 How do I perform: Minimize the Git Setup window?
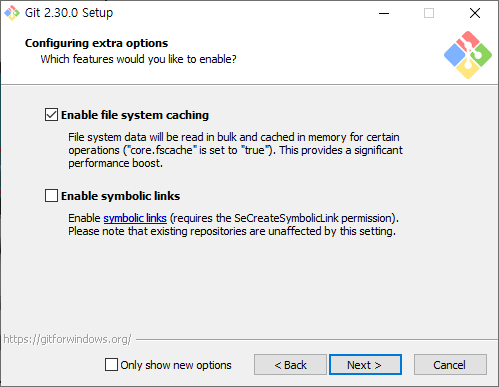[x=384, y=13]
